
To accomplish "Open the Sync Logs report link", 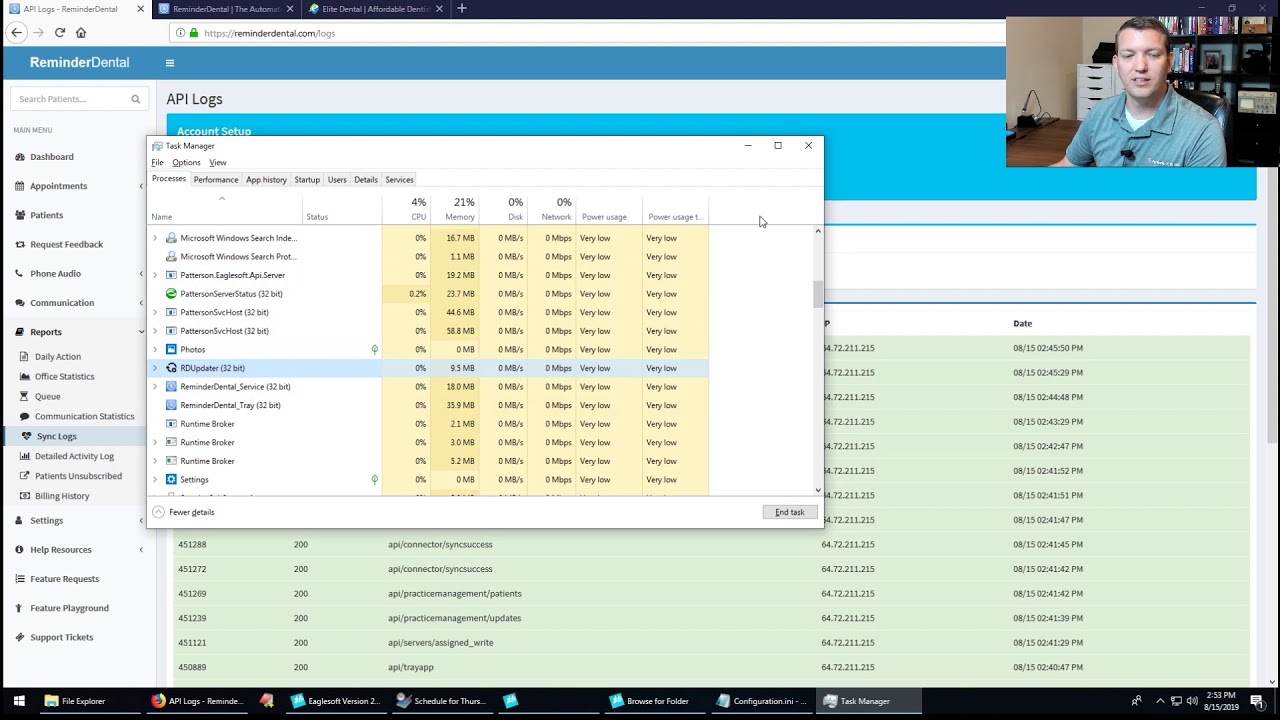I will 56,436.
